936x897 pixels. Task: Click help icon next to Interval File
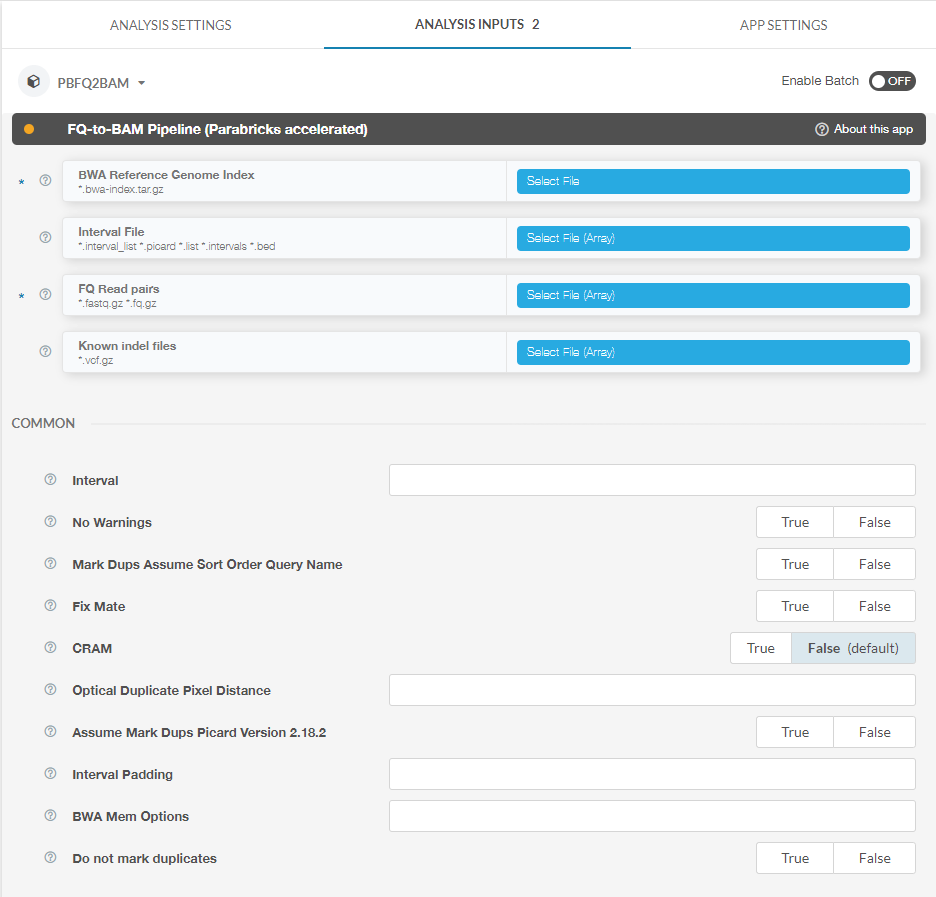[x=45, y=238]
